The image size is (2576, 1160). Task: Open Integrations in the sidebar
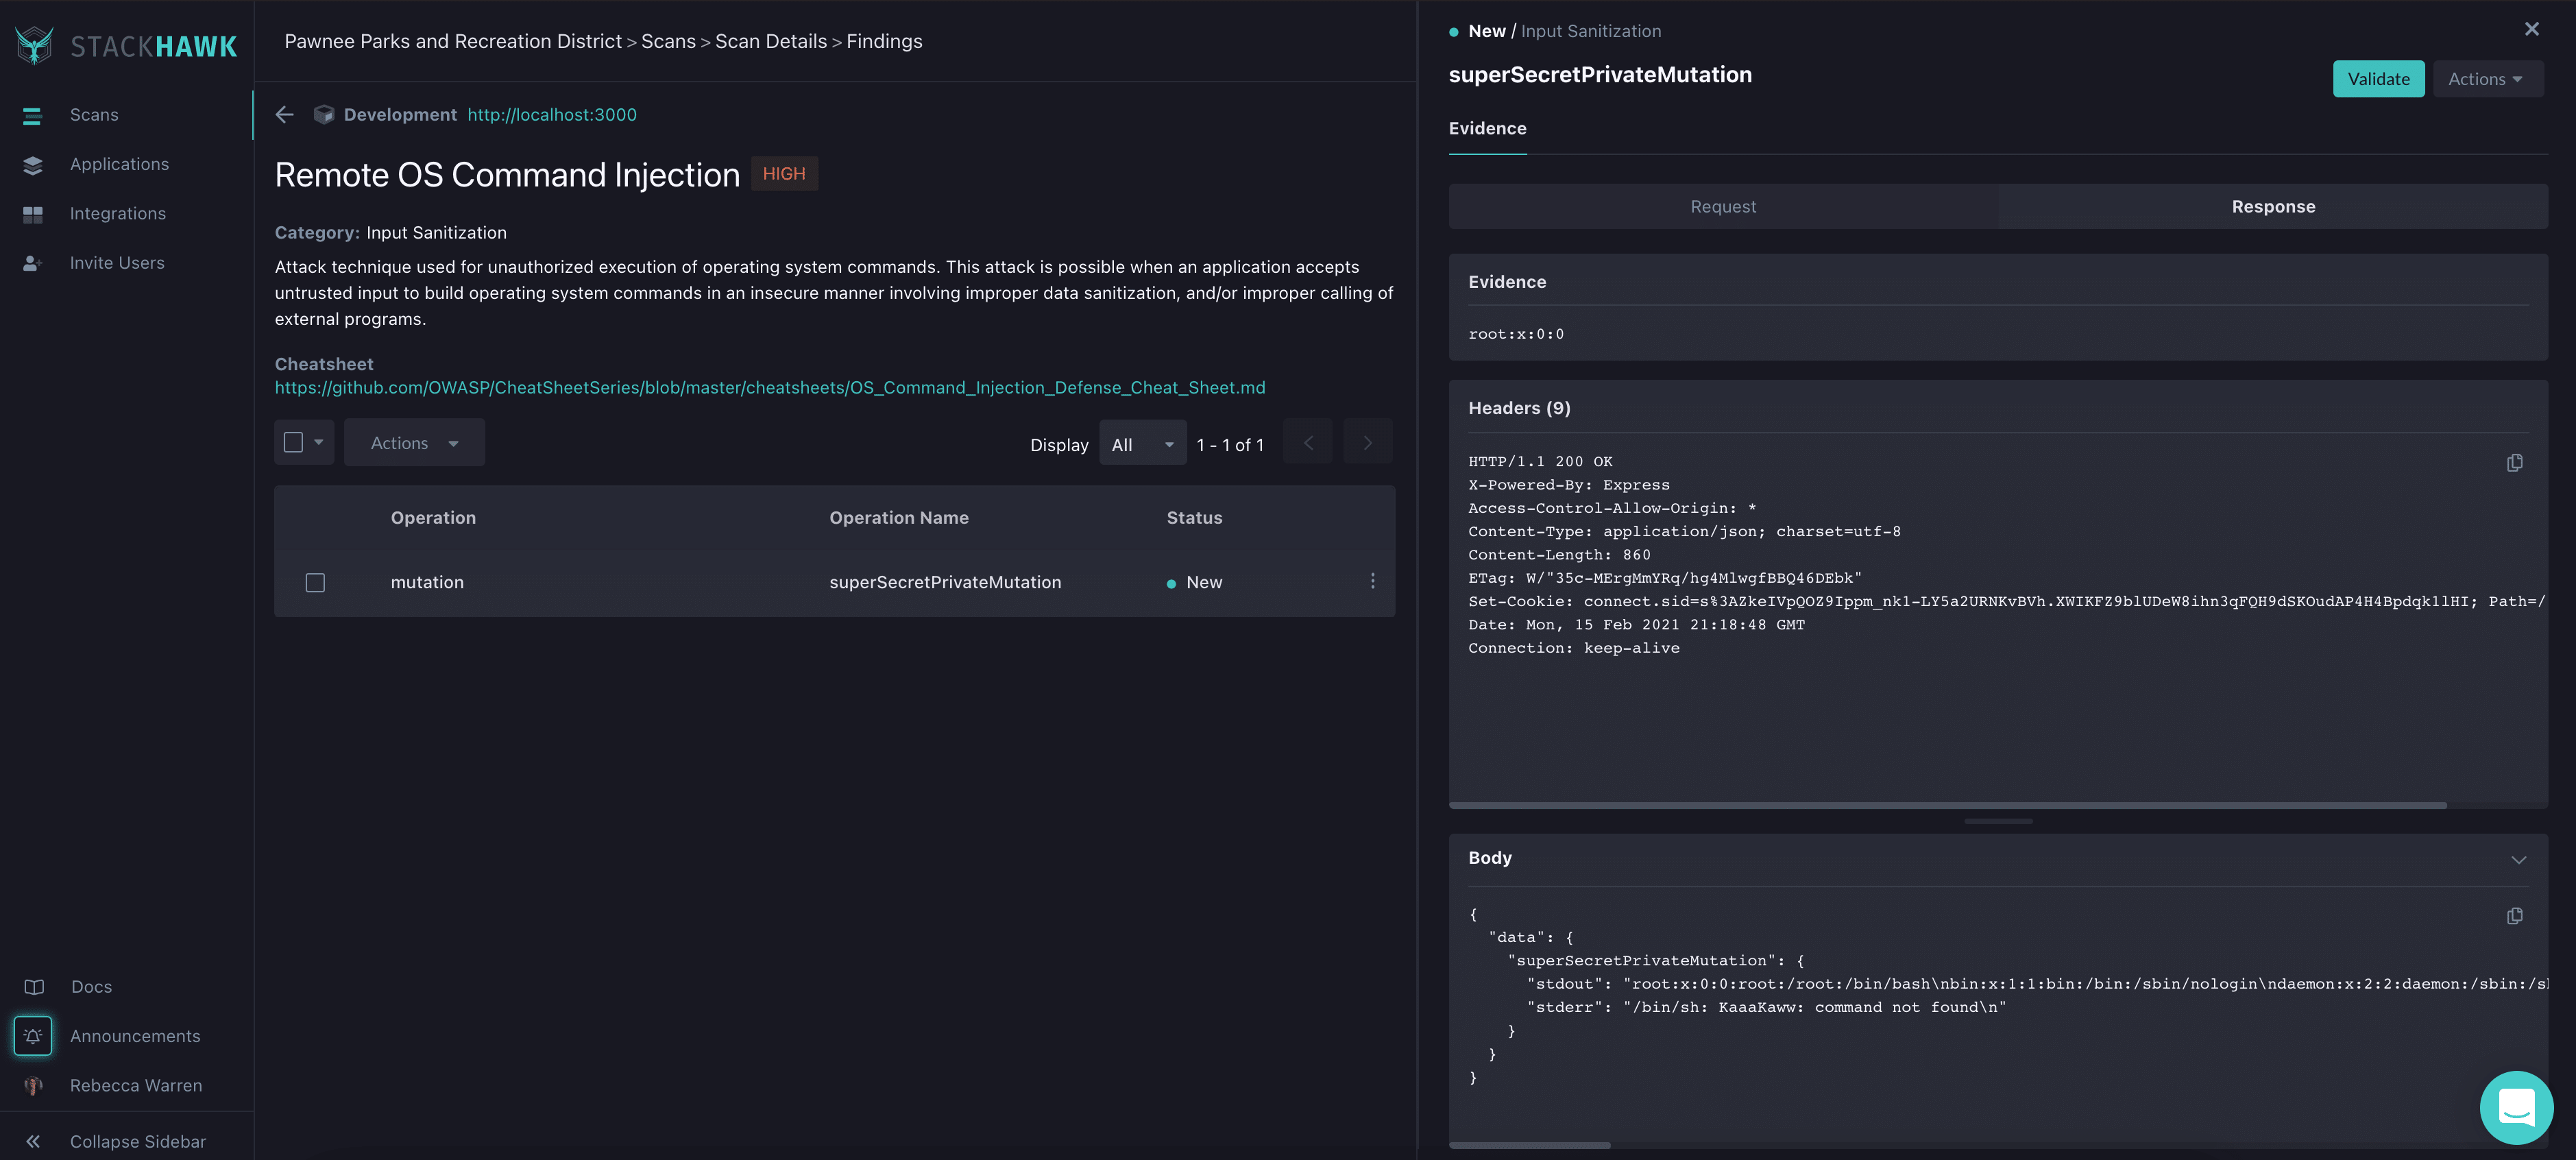point(118,214)
